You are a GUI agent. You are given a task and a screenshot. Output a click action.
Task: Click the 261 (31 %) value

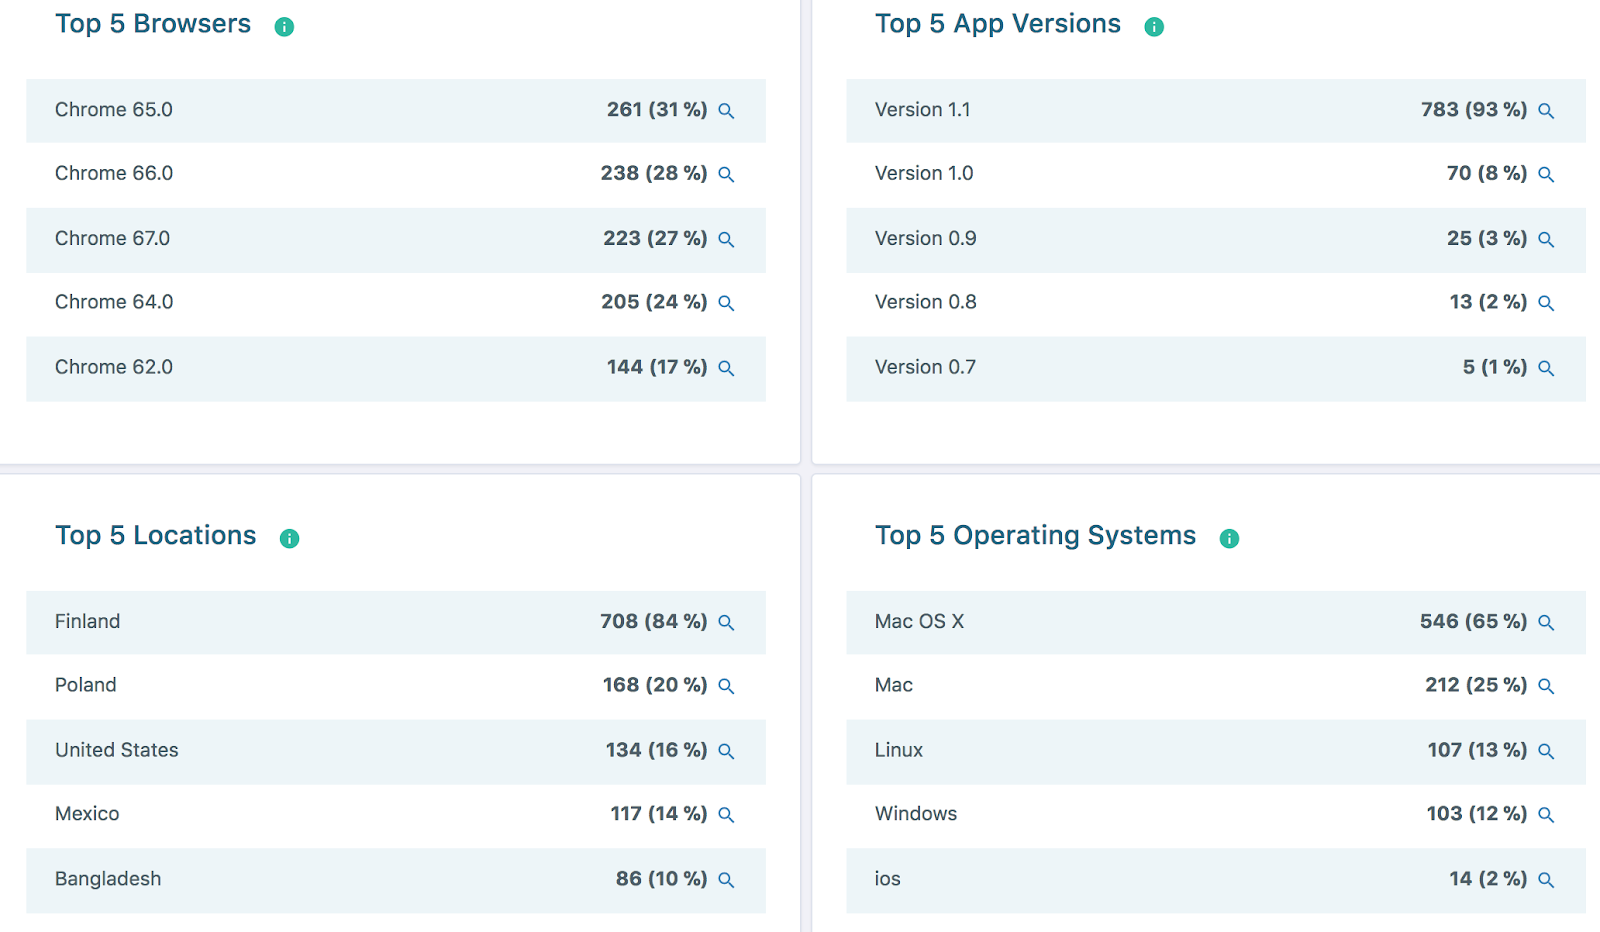(657, 110)
